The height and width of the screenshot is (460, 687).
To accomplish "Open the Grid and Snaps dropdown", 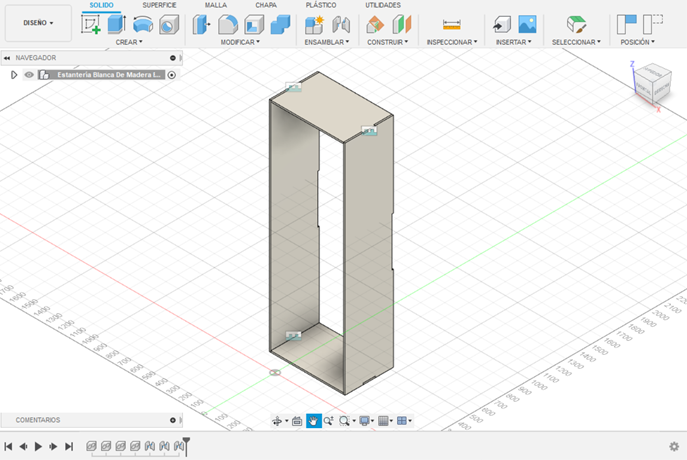I will [385, 421].
